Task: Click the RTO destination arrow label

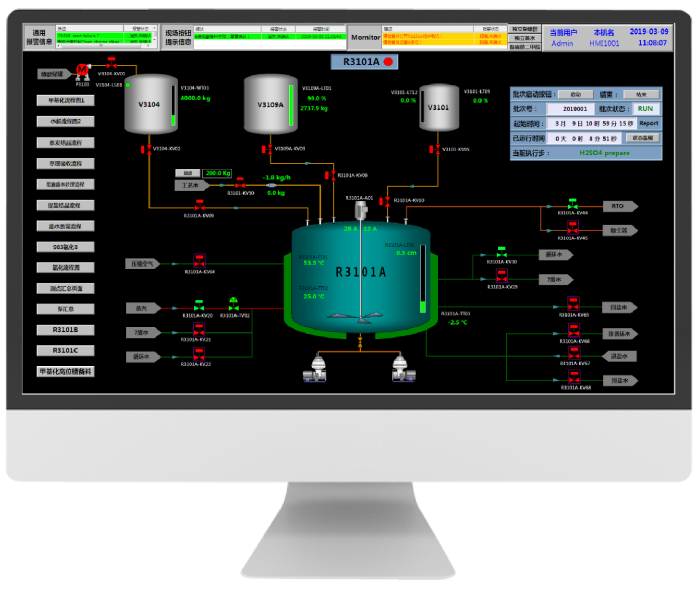Action: 617,206
